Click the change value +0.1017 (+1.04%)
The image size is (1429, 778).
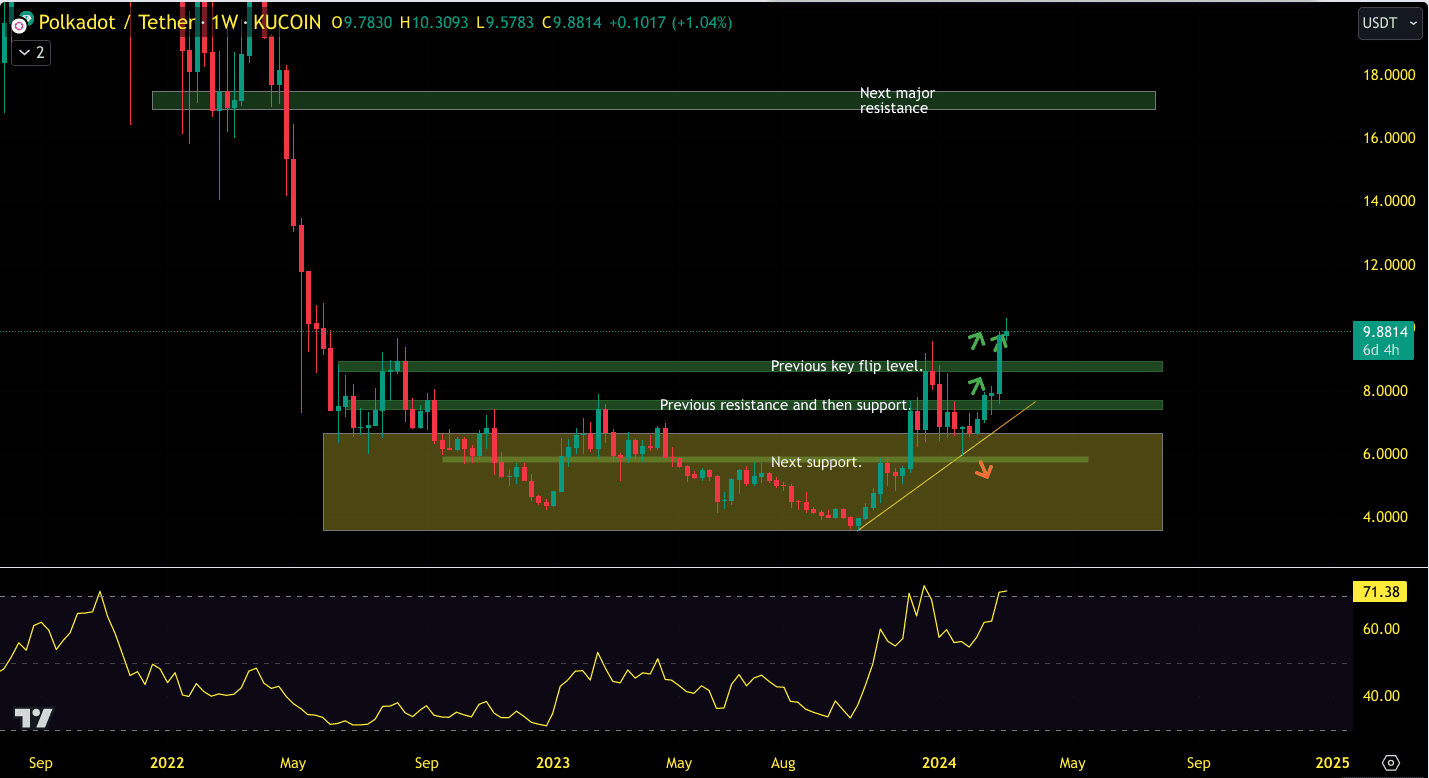670,22
